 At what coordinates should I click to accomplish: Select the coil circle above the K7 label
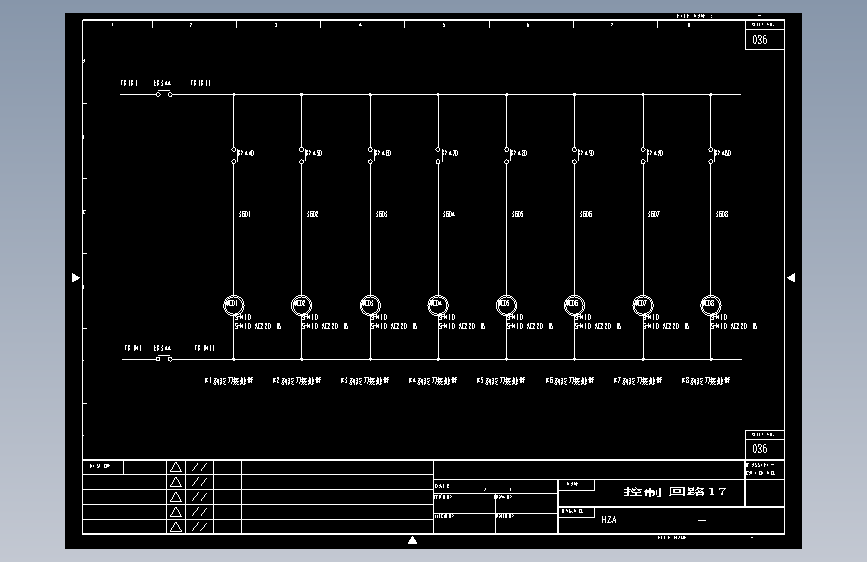pyautogui.click(x=643, y=305)
